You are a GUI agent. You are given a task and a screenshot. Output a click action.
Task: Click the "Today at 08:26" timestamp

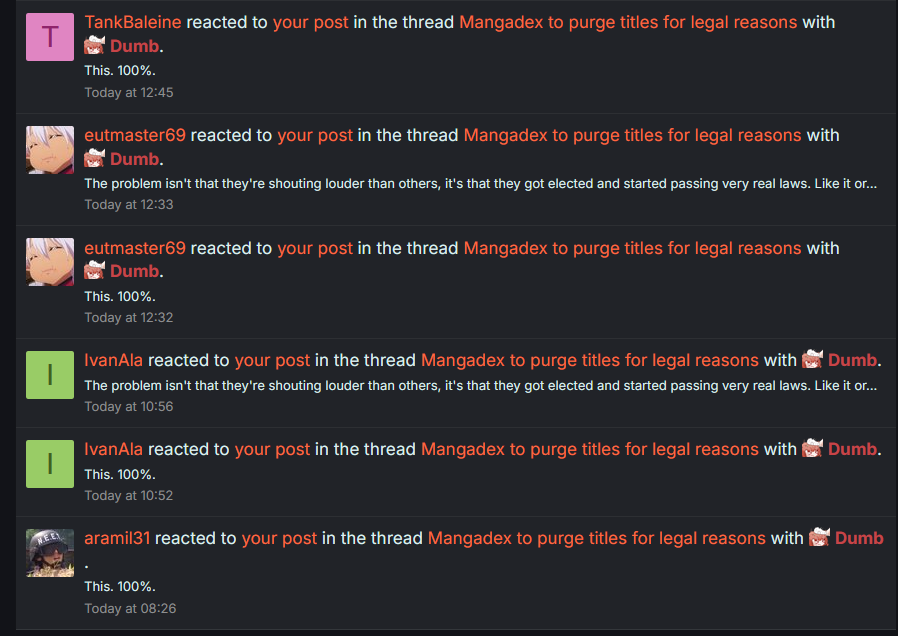(130, 608)
